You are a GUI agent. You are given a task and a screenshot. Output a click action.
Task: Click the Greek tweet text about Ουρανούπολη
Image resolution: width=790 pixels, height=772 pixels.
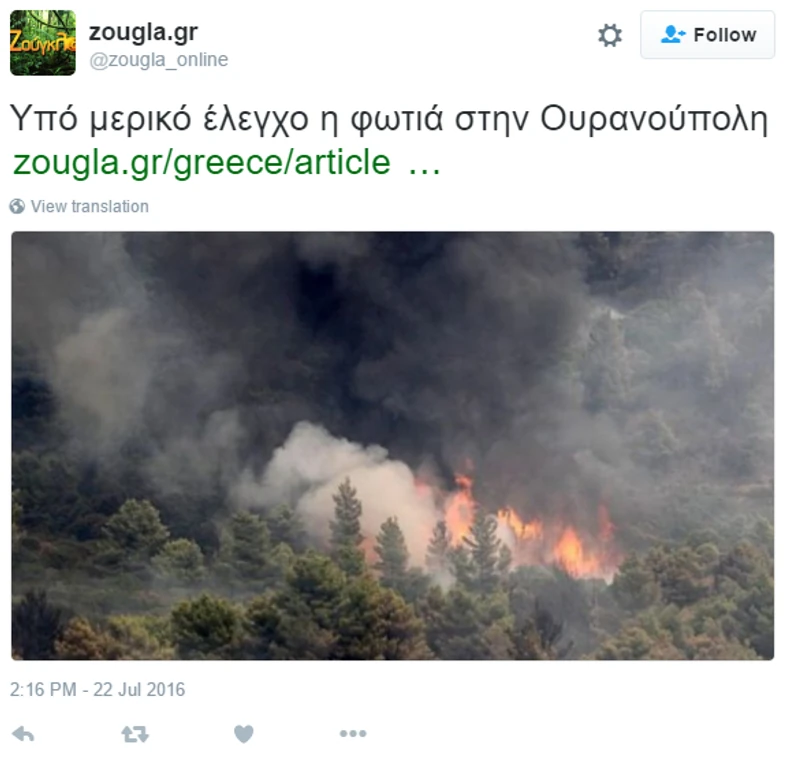389,120
